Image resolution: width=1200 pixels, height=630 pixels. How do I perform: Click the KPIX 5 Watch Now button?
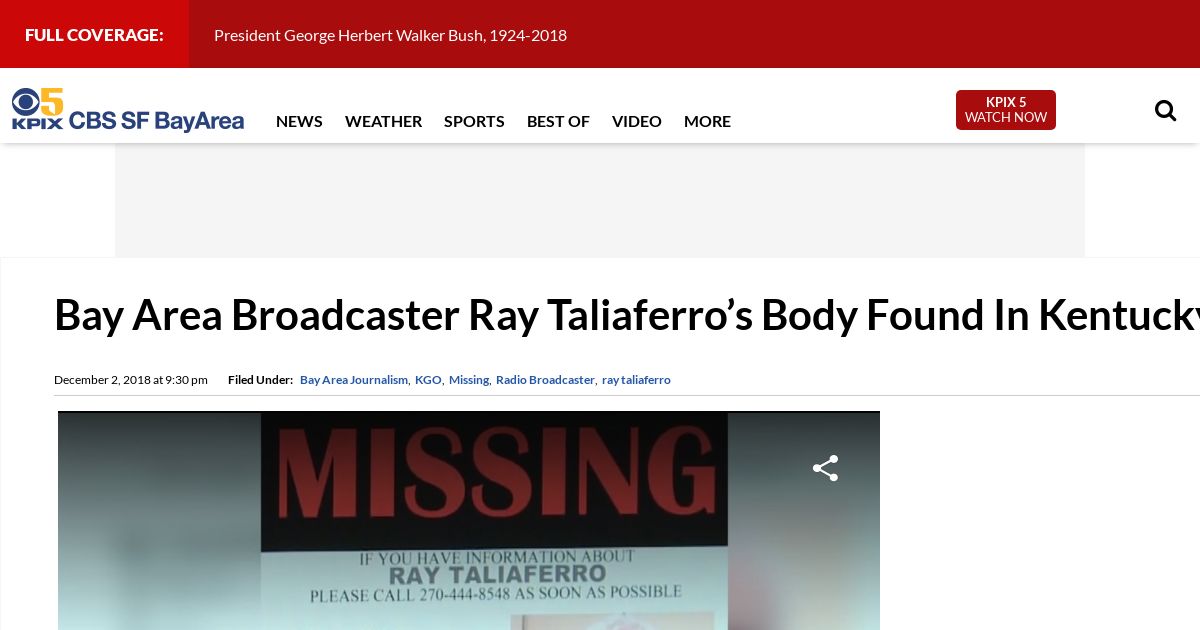(1006, 110)
